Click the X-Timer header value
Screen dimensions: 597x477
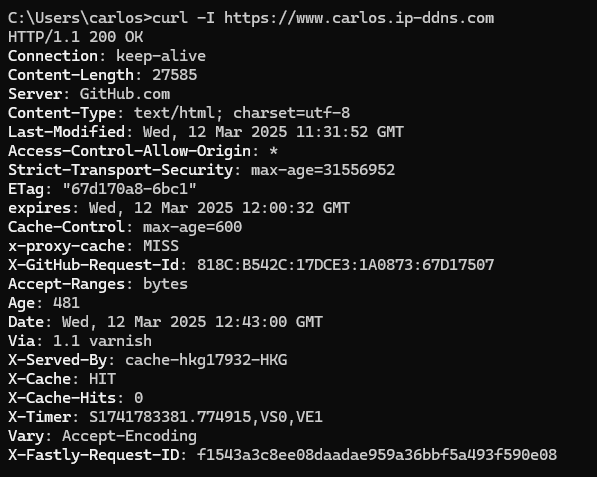point(206,417)
